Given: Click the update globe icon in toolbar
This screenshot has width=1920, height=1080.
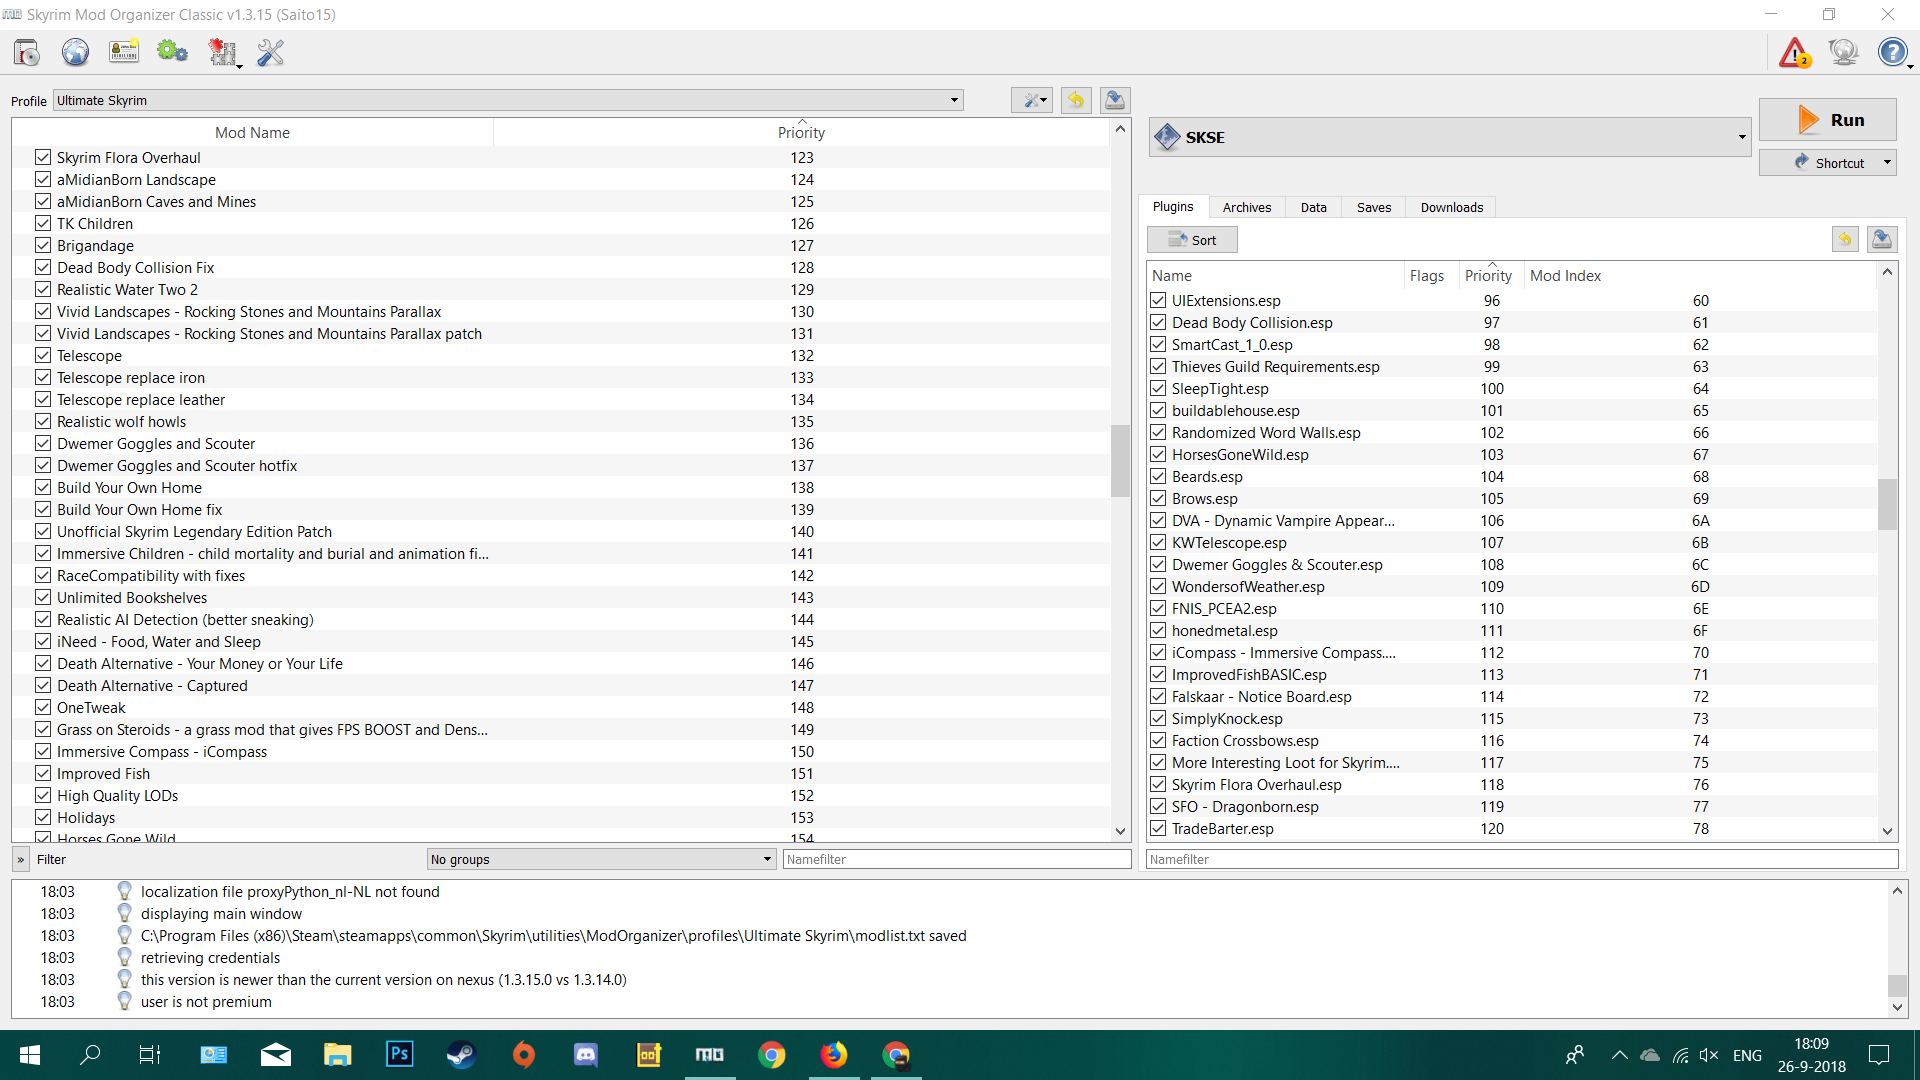Looking at the screenshot, I should [x=1843, y=52].
